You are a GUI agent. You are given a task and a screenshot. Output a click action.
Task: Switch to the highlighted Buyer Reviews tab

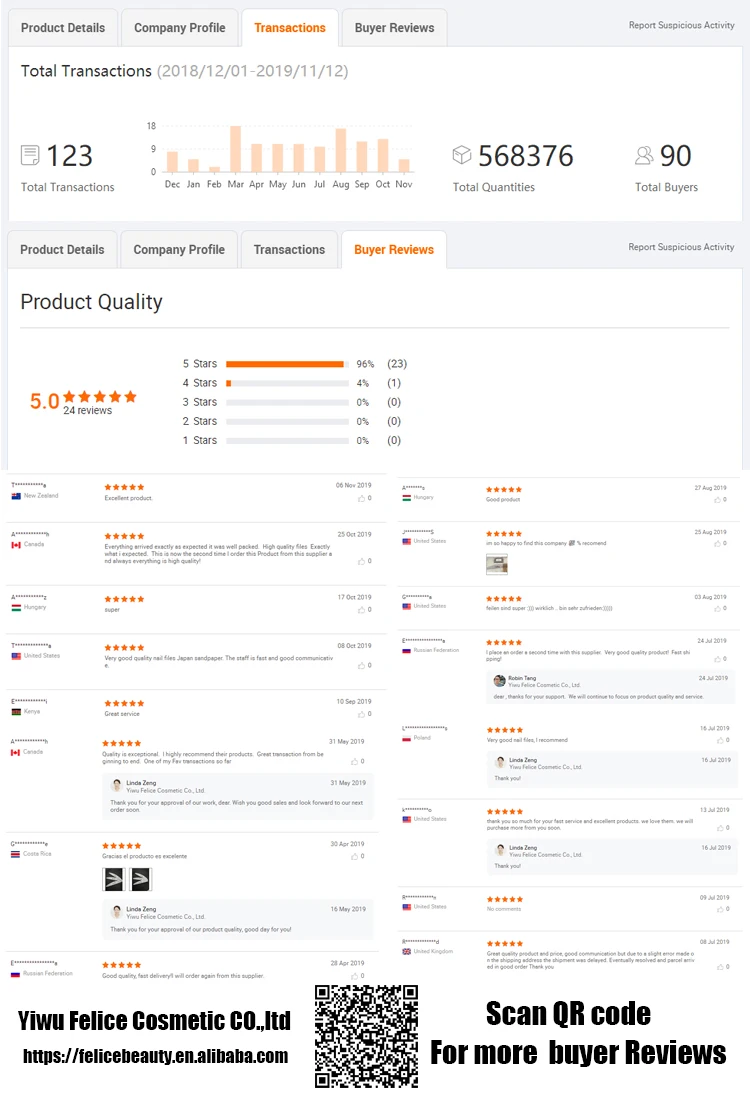click(x=394, y=250)
